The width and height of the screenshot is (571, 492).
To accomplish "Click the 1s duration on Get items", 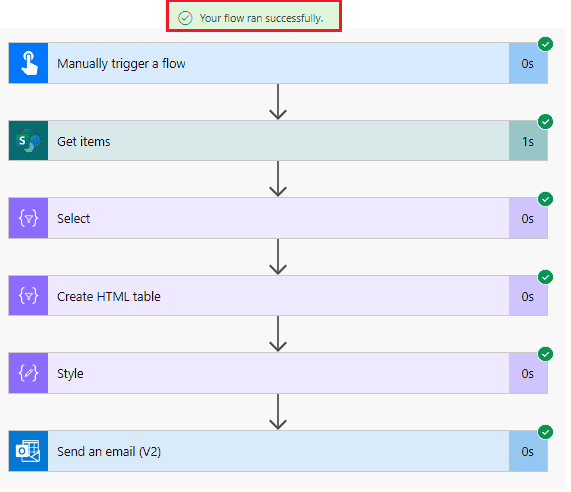I will 528,141.
